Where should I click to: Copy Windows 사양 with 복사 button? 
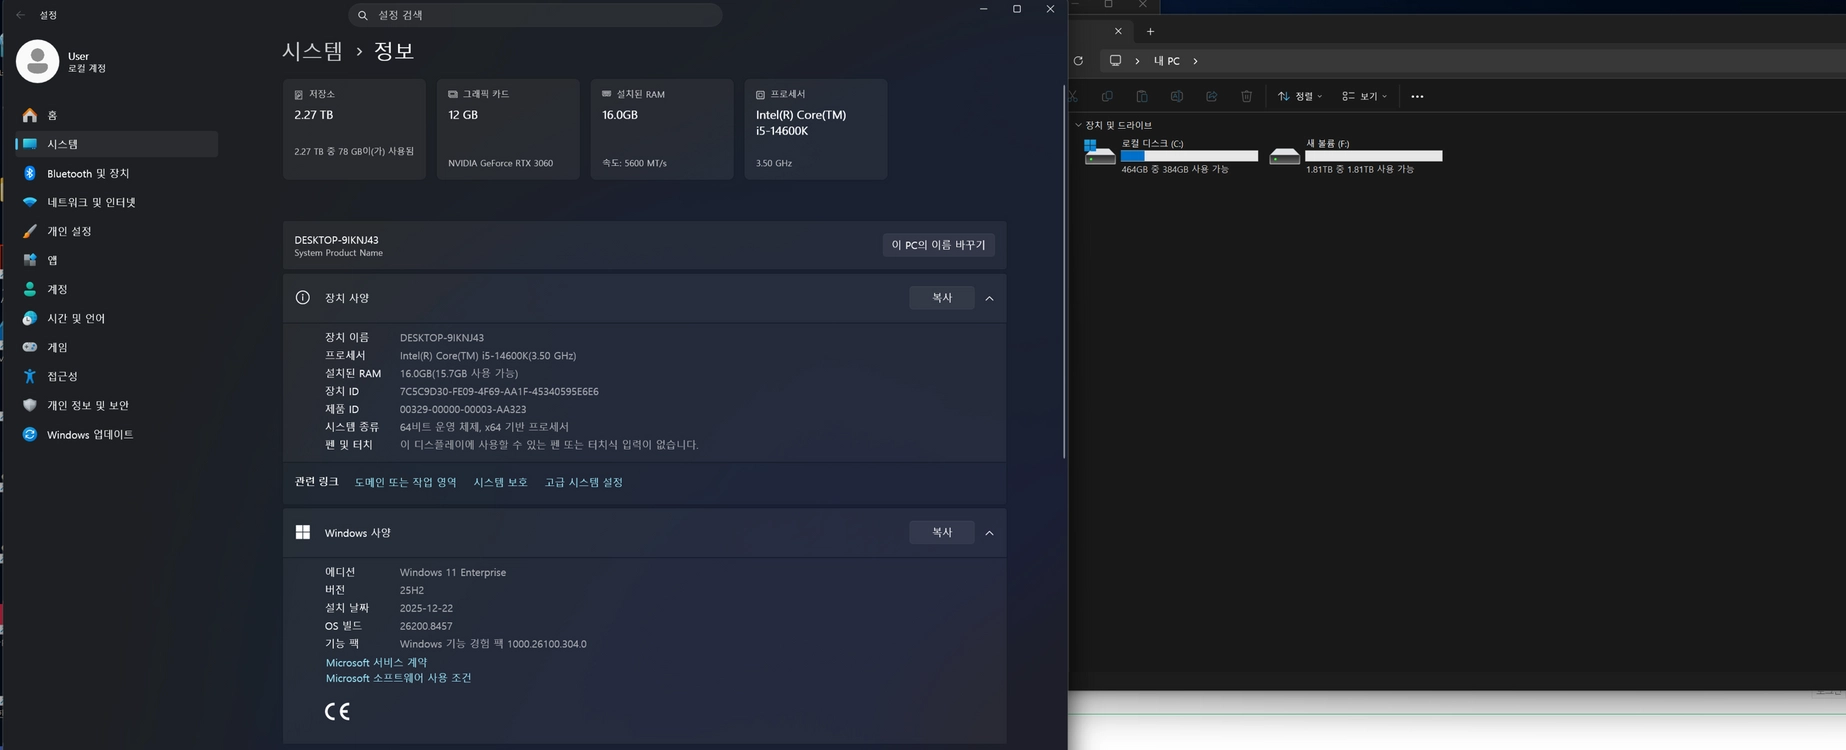point(942,533)
